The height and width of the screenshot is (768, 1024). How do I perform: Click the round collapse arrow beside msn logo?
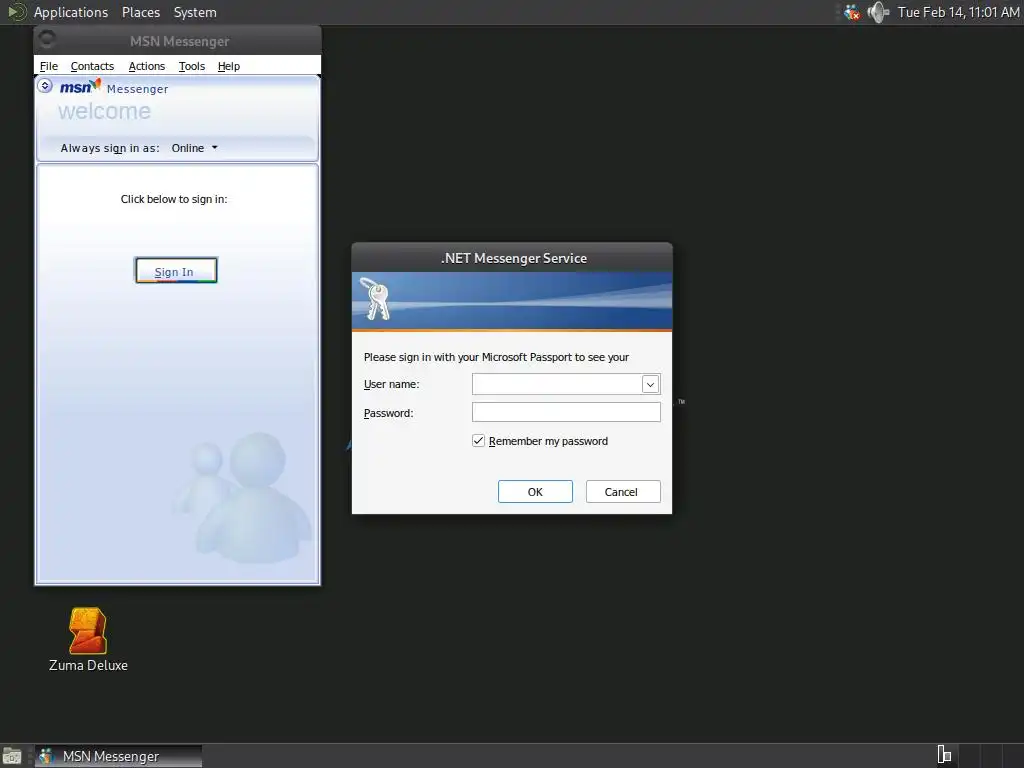pos(45,86)
